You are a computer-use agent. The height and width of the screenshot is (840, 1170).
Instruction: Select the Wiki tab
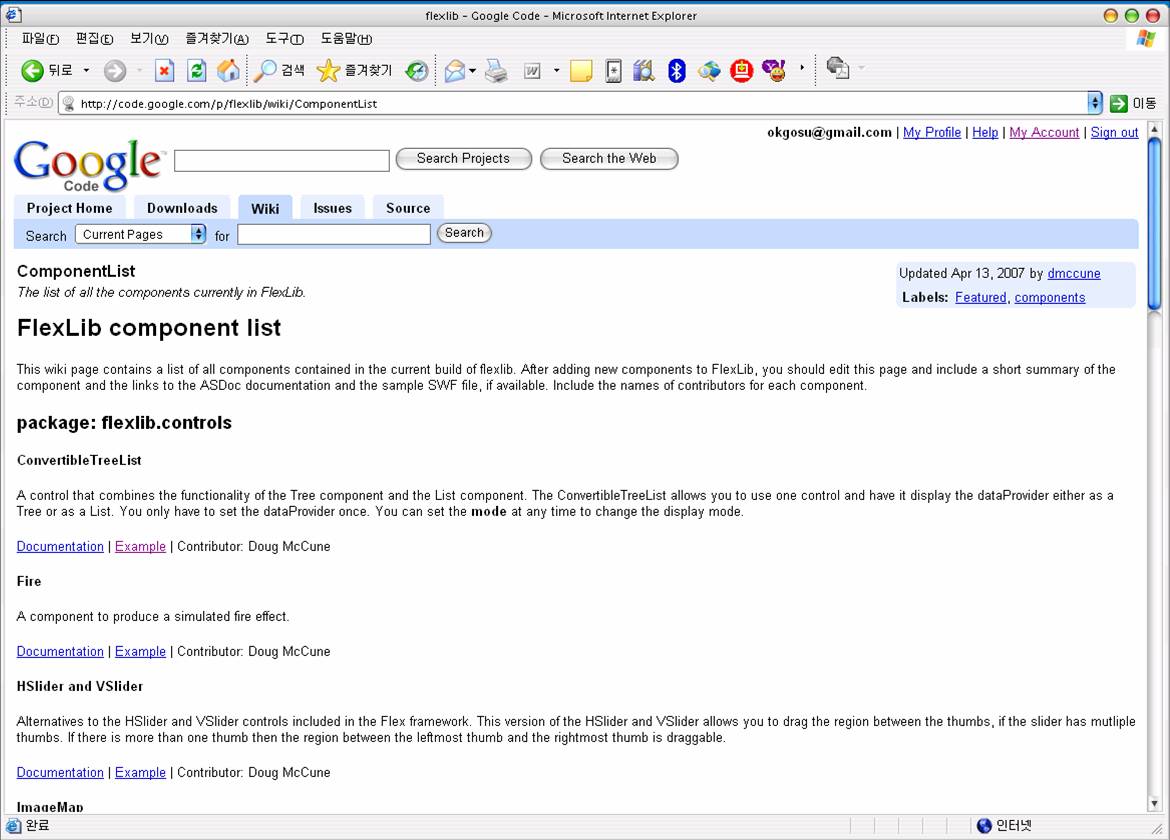click(x=265, y=208)
